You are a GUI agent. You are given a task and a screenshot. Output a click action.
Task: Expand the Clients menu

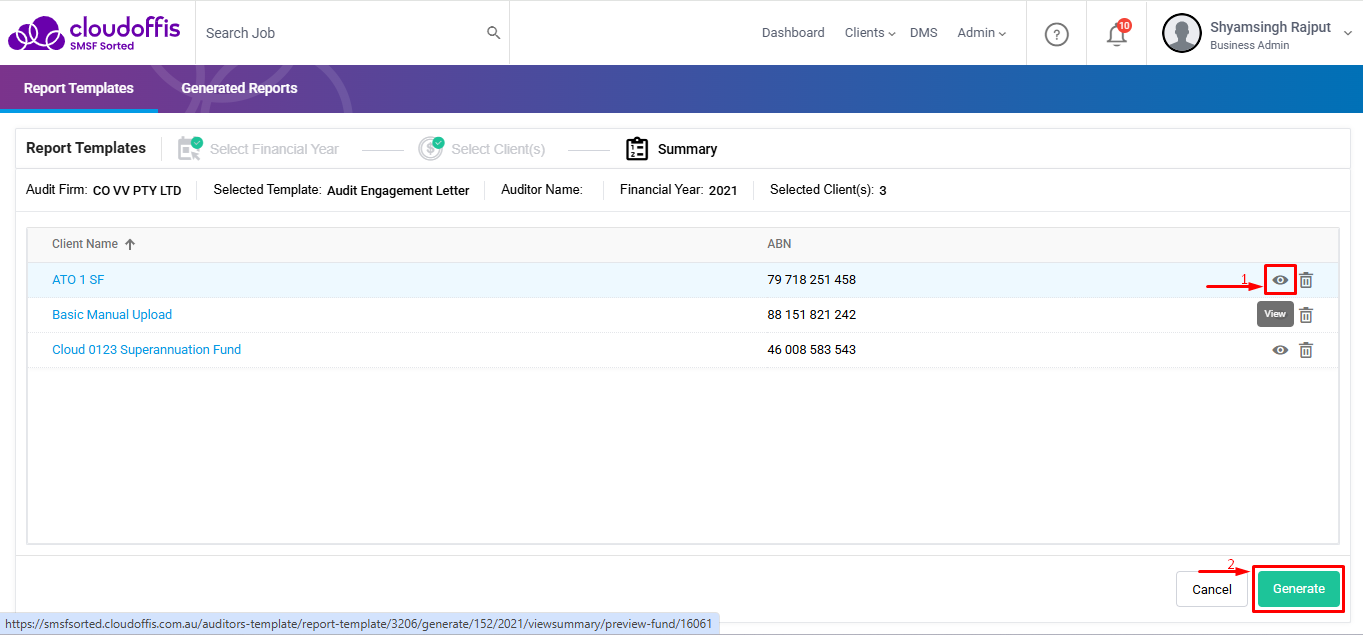click(x=870, y=33)
